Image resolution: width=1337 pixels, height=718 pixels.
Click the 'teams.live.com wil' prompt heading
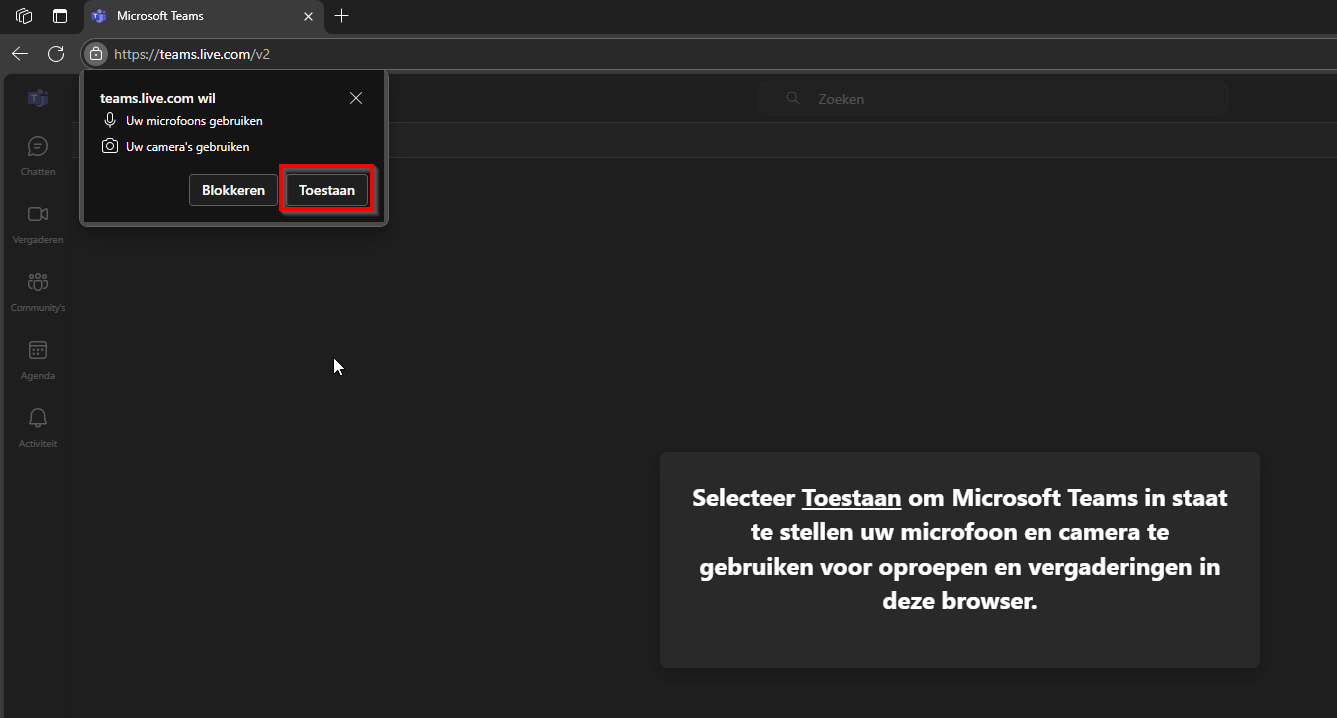(x=158, y=98)
